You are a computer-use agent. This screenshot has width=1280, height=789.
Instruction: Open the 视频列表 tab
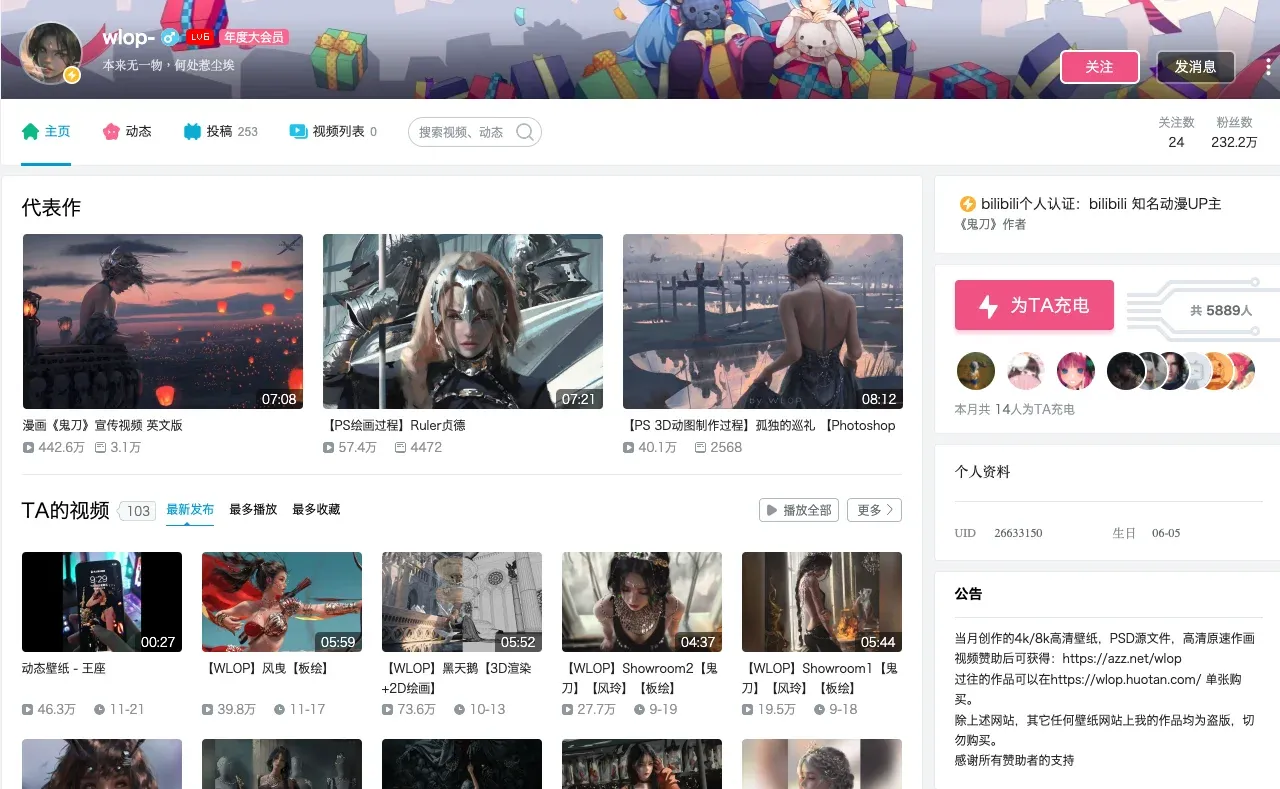click(333, 132)
